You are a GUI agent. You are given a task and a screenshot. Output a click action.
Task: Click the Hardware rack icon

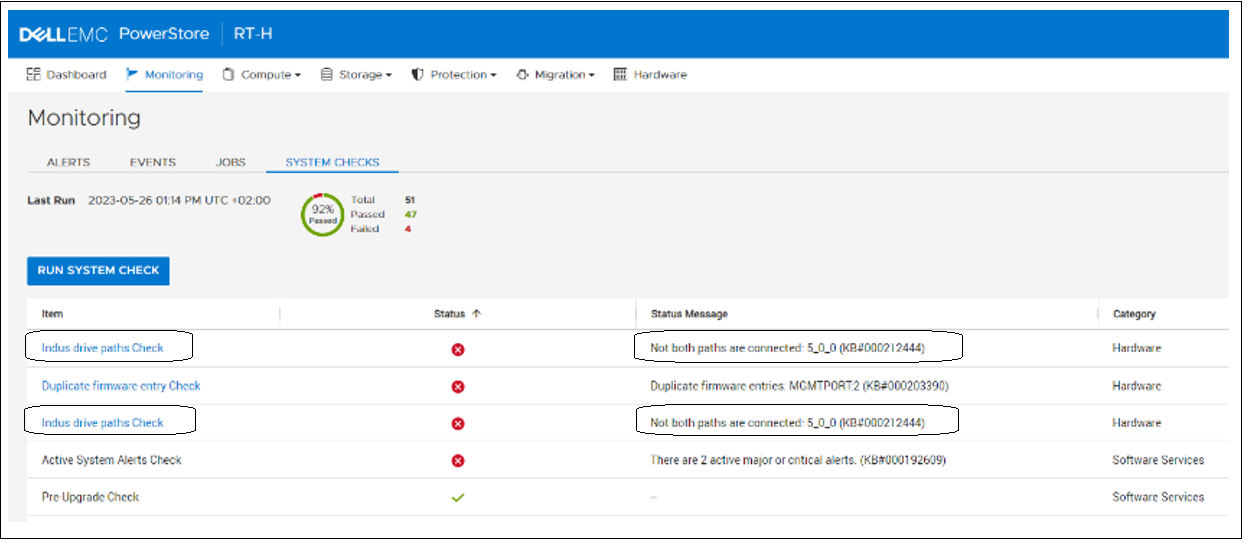pos(620,75)
